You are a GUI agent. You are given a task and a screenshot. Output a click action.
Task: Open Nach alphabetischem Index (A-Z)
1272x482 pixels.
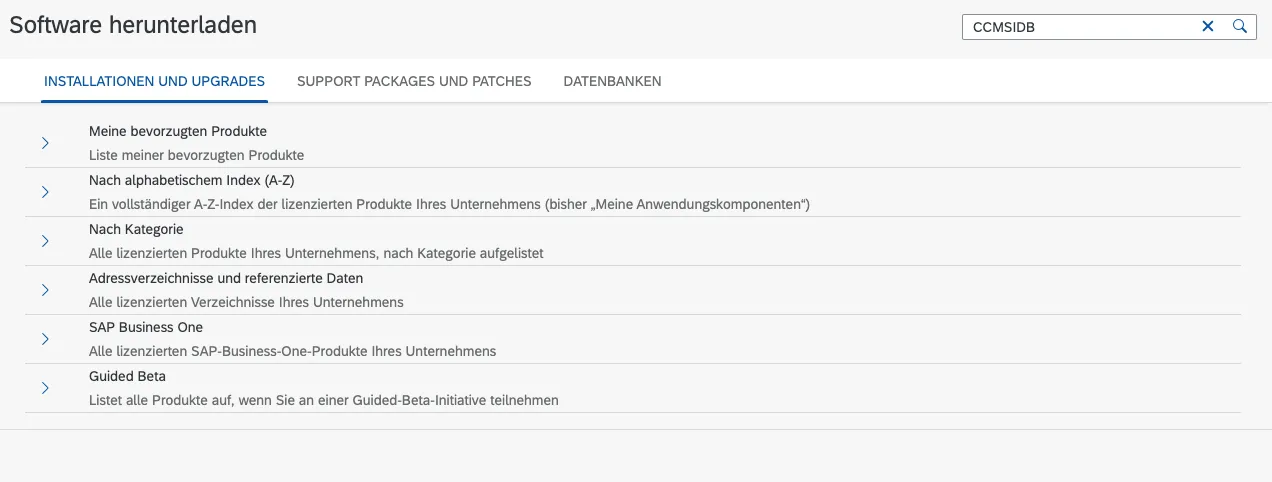click(191, 180)
